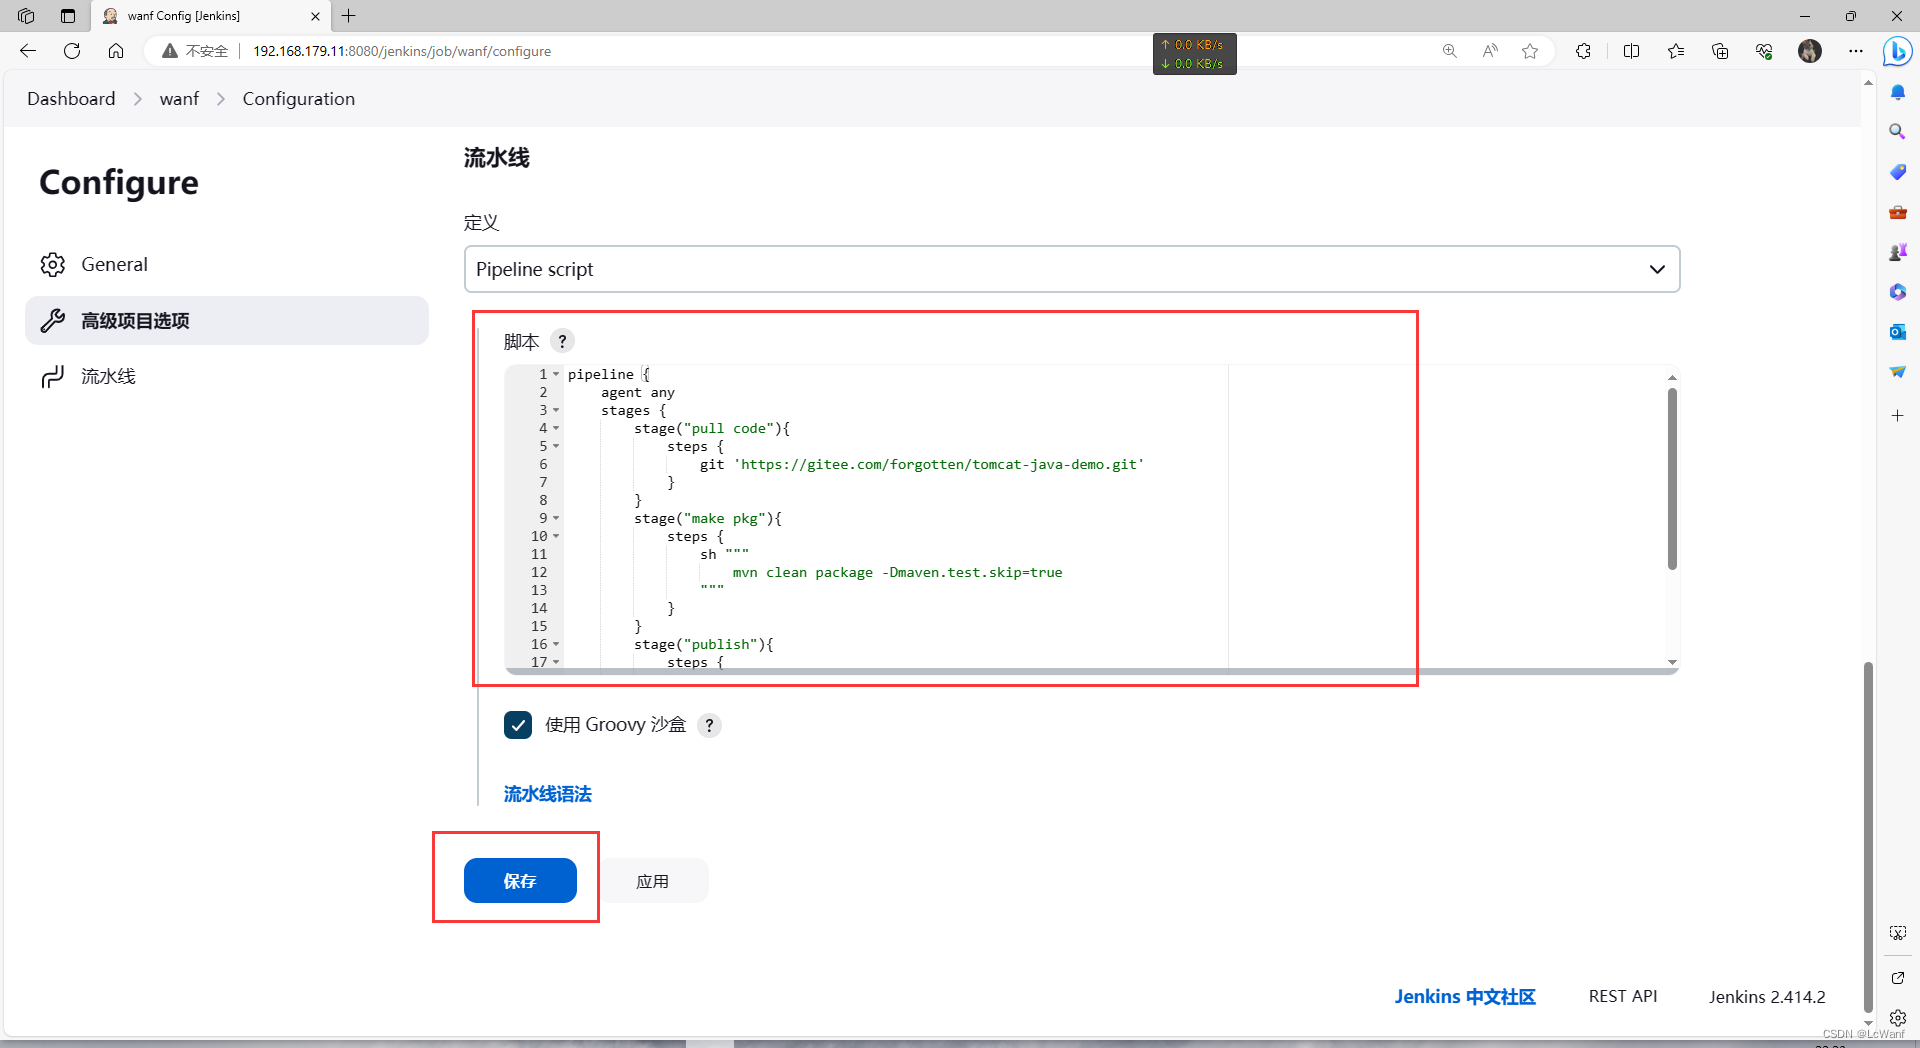Collapse fold at line 16 publish stage
This screenshot has height=1048, width=1920.
[556, 644]
